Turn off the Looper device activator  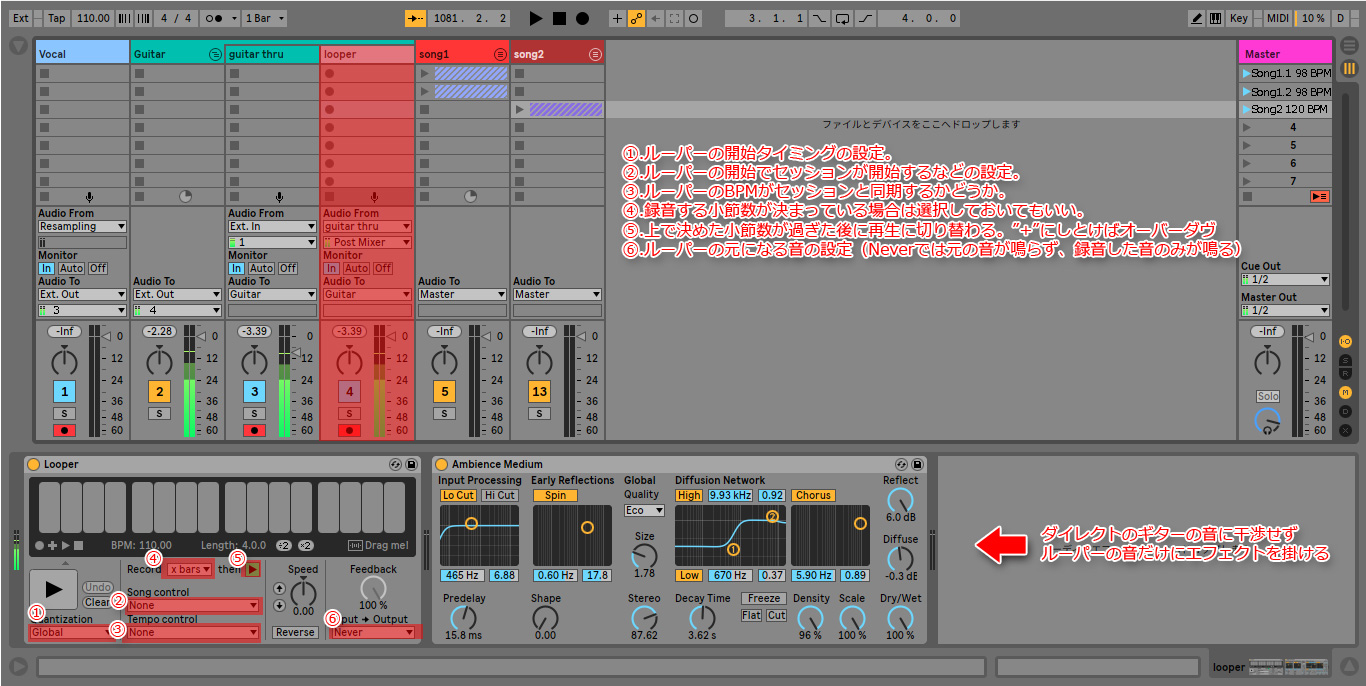(x=33, y=464)
